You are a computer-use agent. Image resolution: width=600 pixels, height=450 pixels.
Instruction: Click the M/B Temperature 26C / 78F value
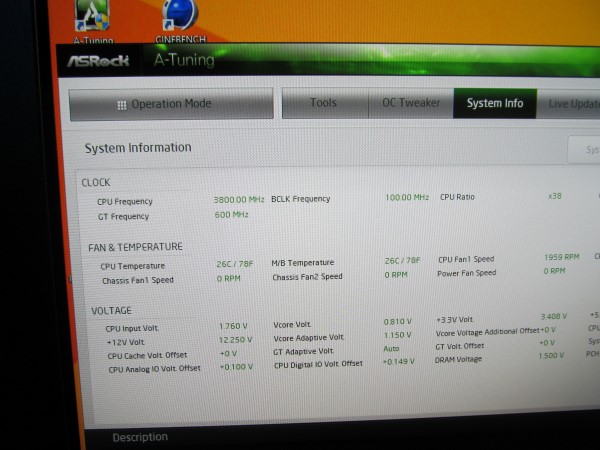[402, 261]
